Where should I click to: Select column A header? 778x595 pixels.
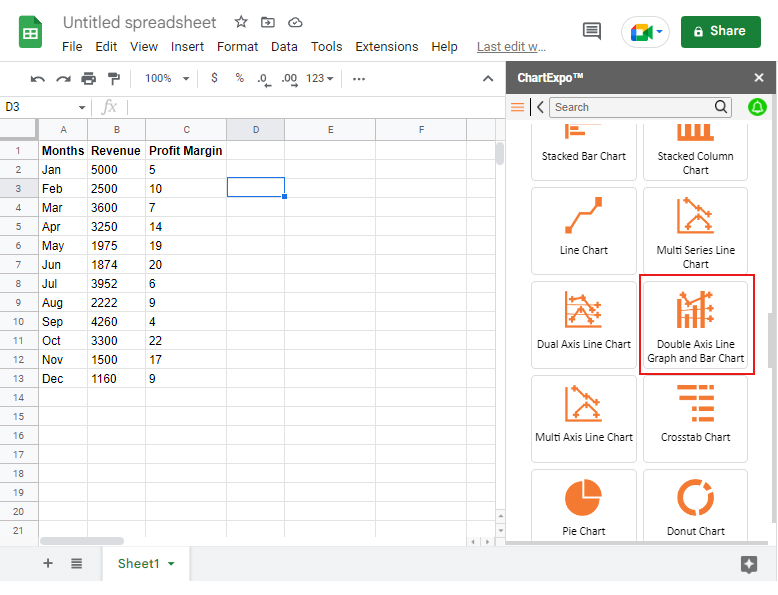[x=63, y=130]
